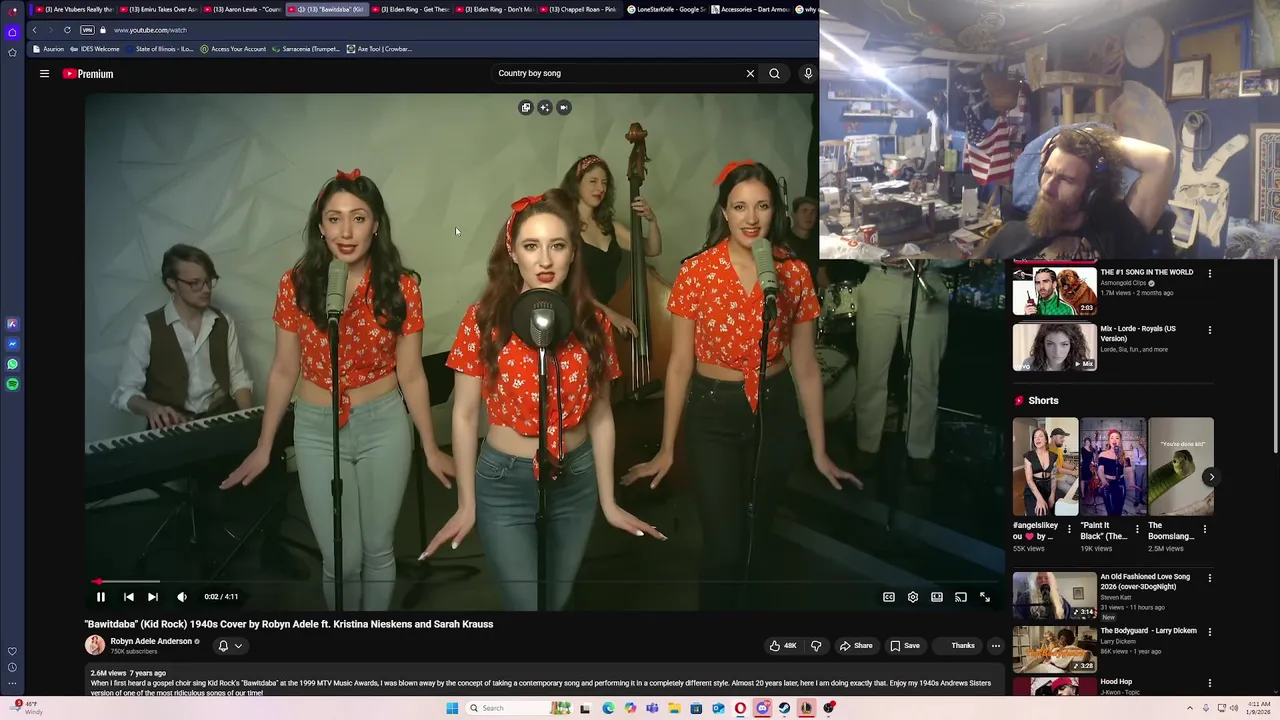Open options for Paint It Black short
The width and height of the screenshot is (1280, 720).
(1137, 529)
